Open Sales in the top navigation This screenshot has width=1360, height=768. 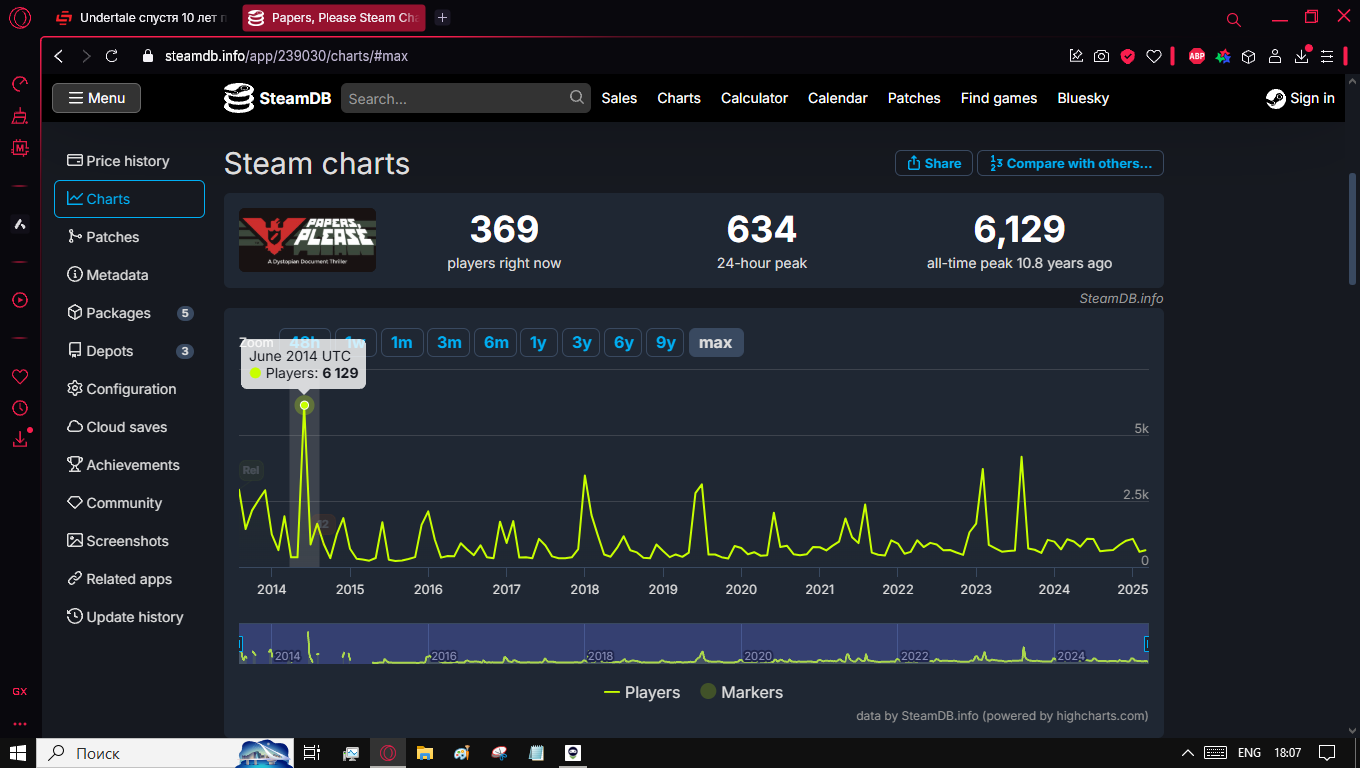point(619,98)
